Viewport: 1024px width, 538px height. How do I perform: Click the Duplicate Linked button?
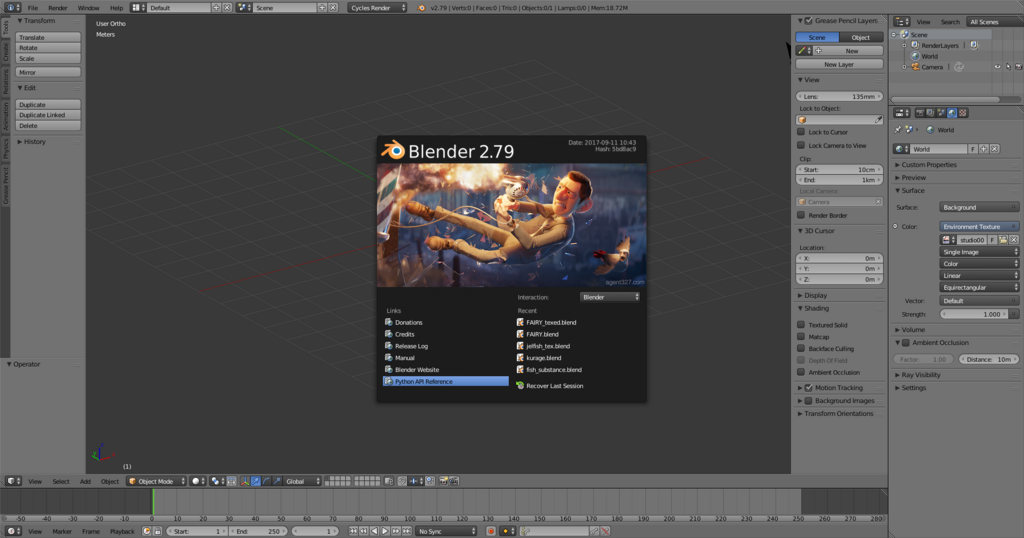48,115
